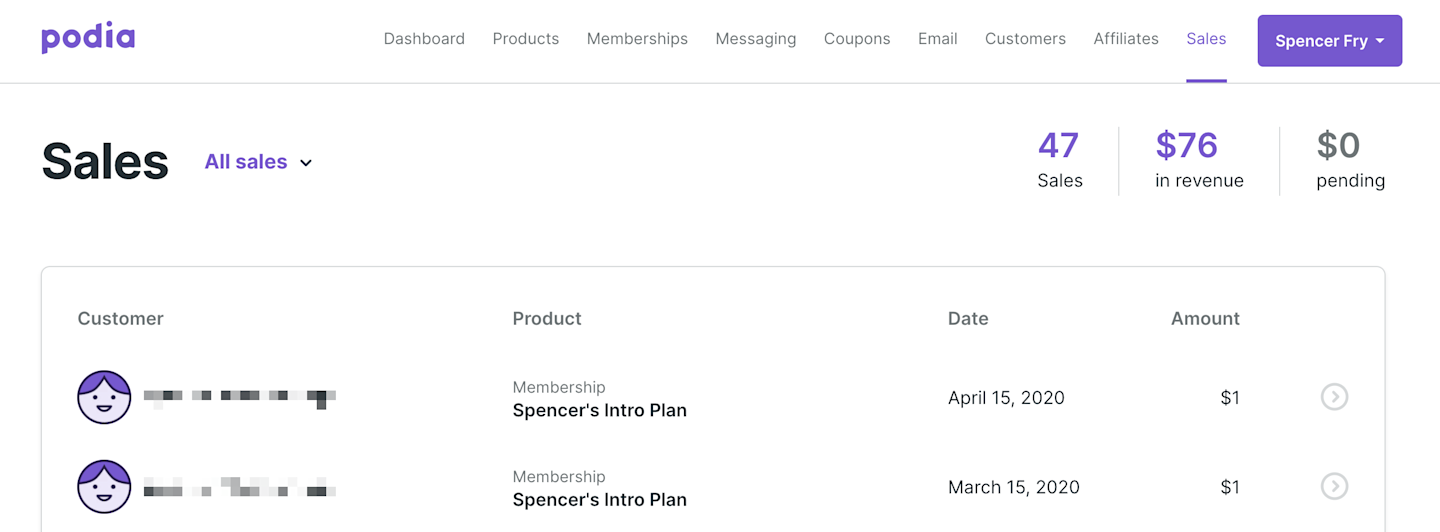Open April 15 sale details arrow
The width and height of the screenshot is (1440, 532).
tap(1334, 397)
